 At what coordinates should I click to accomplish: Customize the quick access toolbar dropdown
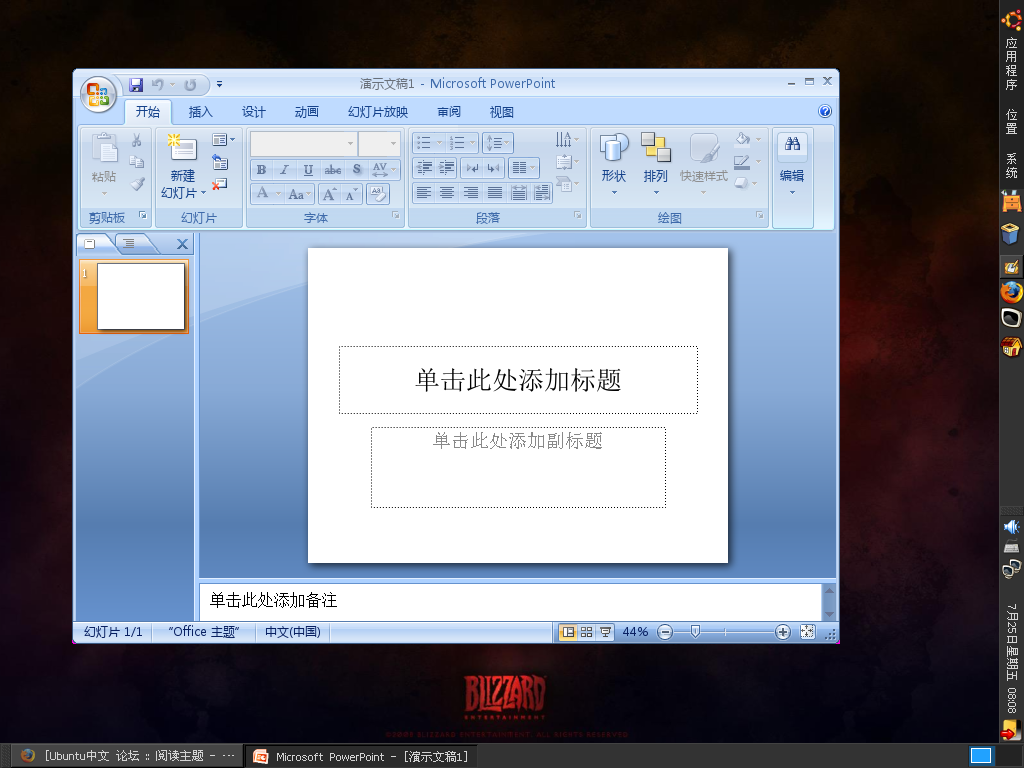tap(219, 84)
